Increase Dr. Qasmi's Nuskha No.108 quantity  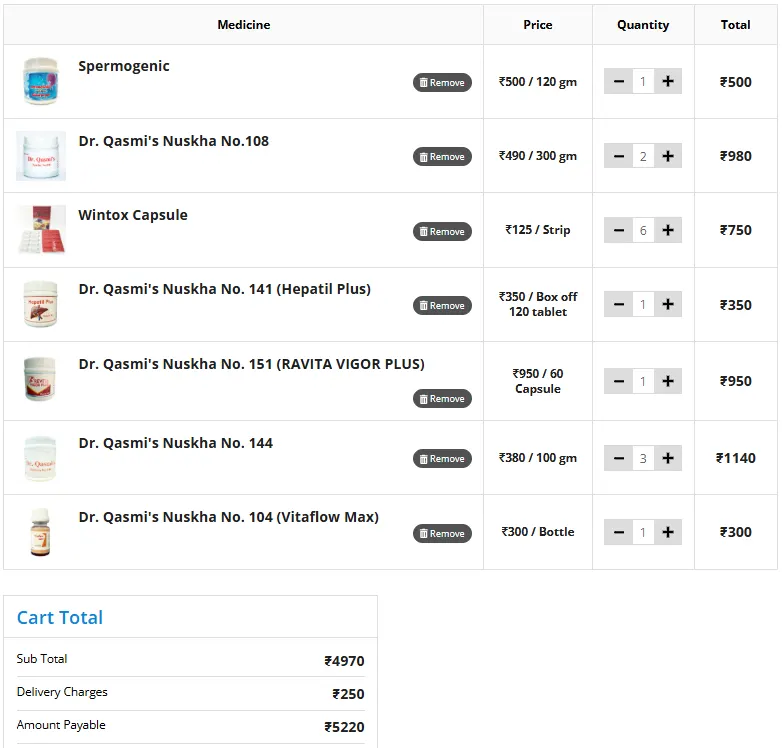(x=668, y=156)
